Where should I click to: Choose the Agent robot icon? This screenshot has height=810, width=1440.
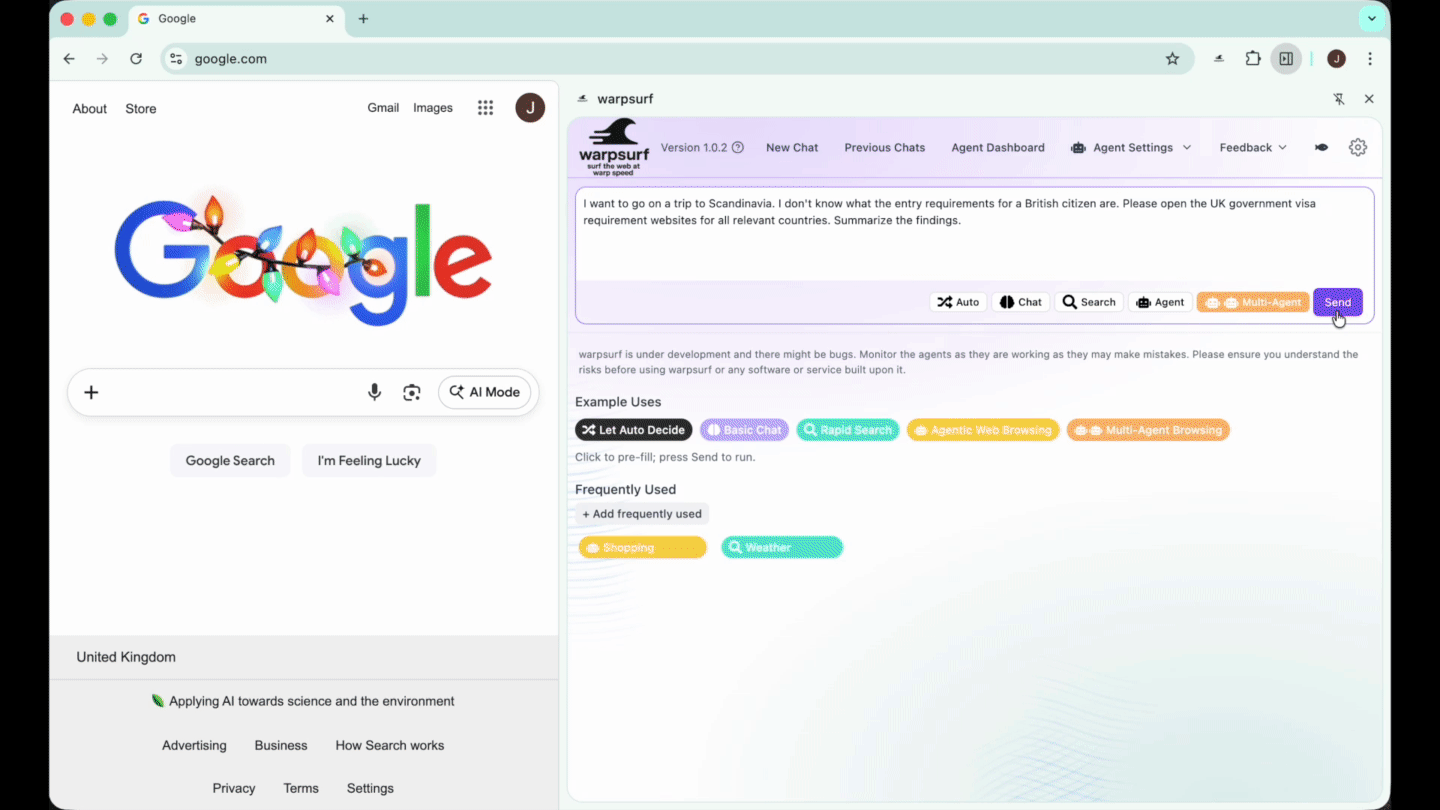coord(1141,301)
